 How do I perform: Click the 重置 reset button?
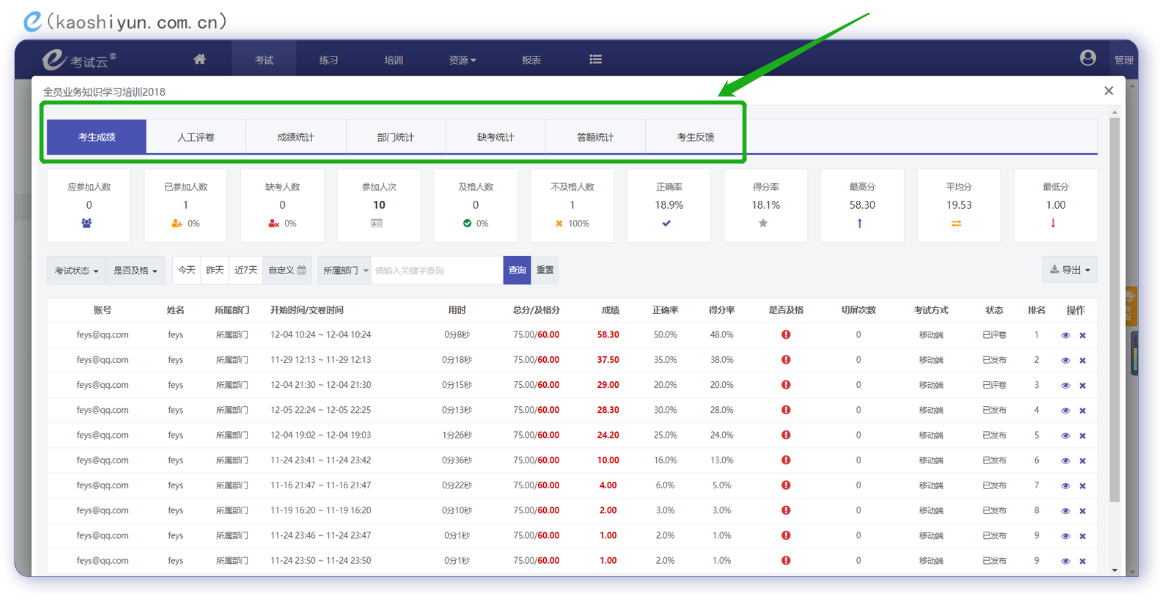[x=545, y=270]
